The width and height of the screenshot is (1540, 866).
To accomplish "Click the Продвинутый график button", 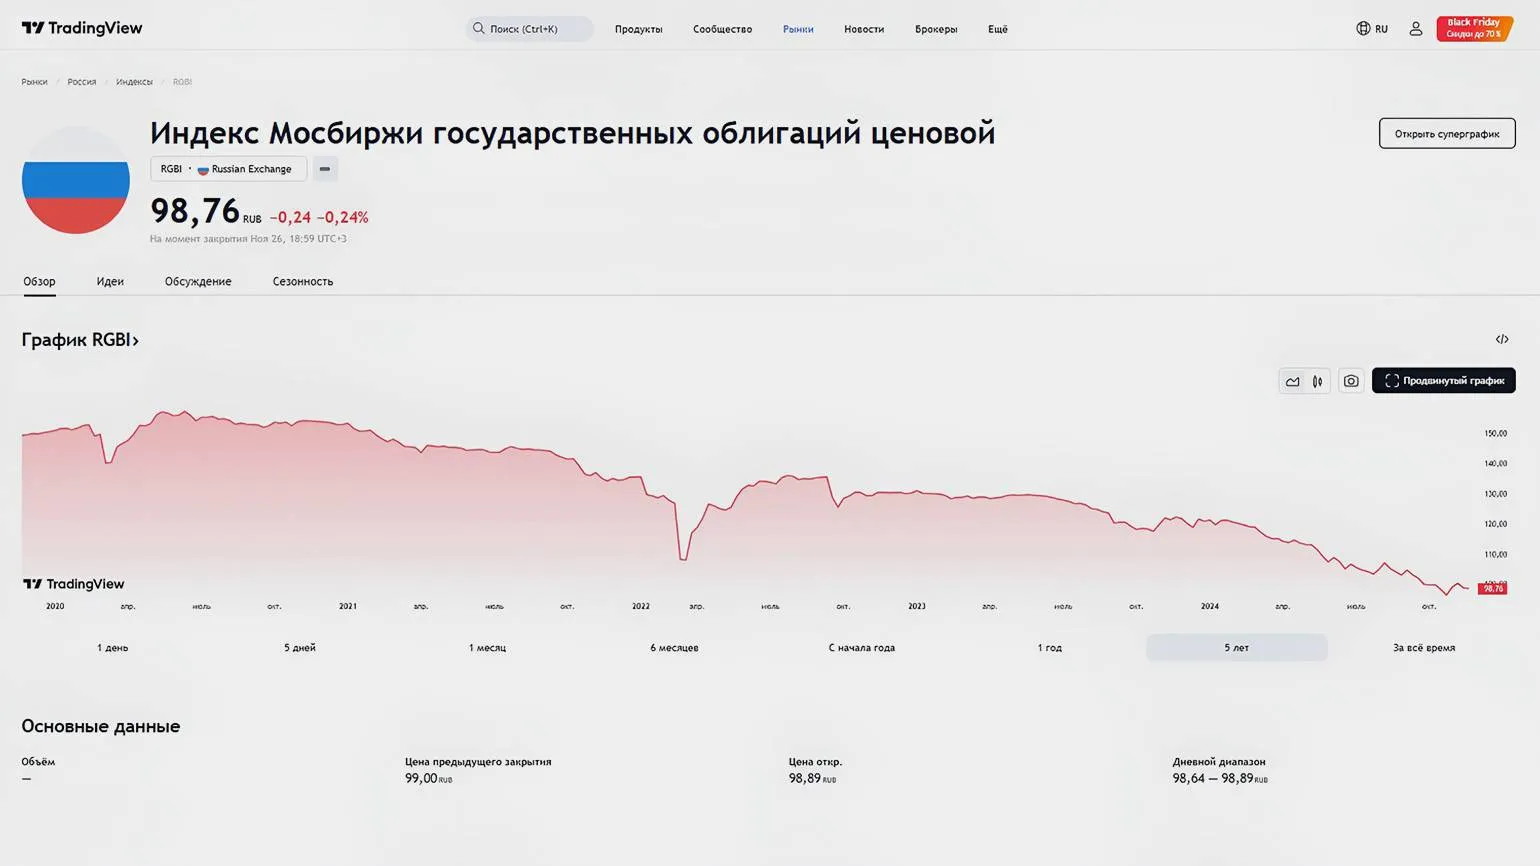I will [x=1443, y=381].
